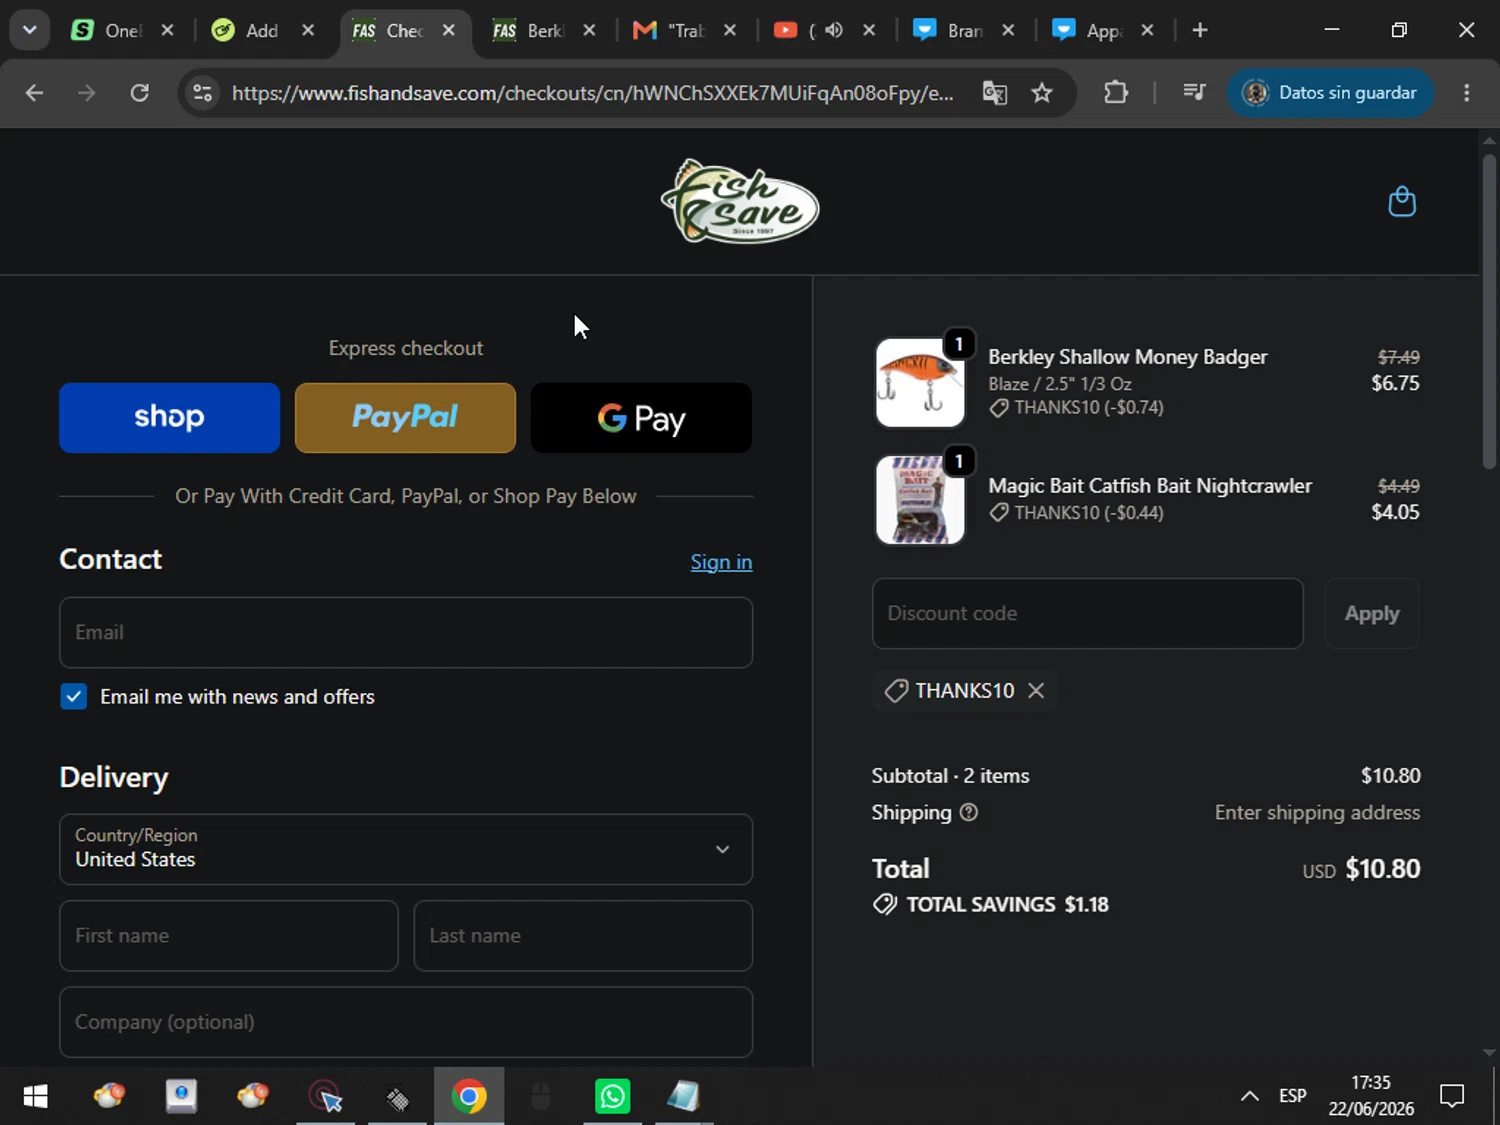The width and height of the screenshot is (1500, 1125).
Task: Open the Datos sin guardar profile button
Action: (1330, 93)
